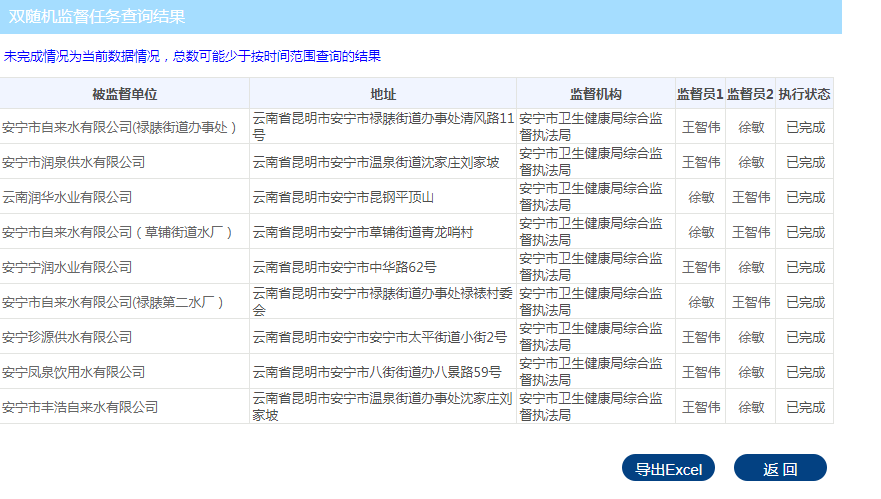Screen dimensions: 881x499
Task: Select the 监督员1 column header
Action: point(700,94)
